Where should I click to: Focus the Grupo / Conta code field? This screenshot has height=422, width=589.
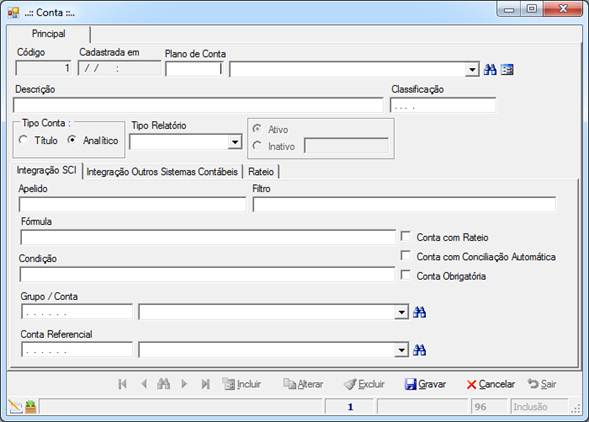click(x=77, y=312)
